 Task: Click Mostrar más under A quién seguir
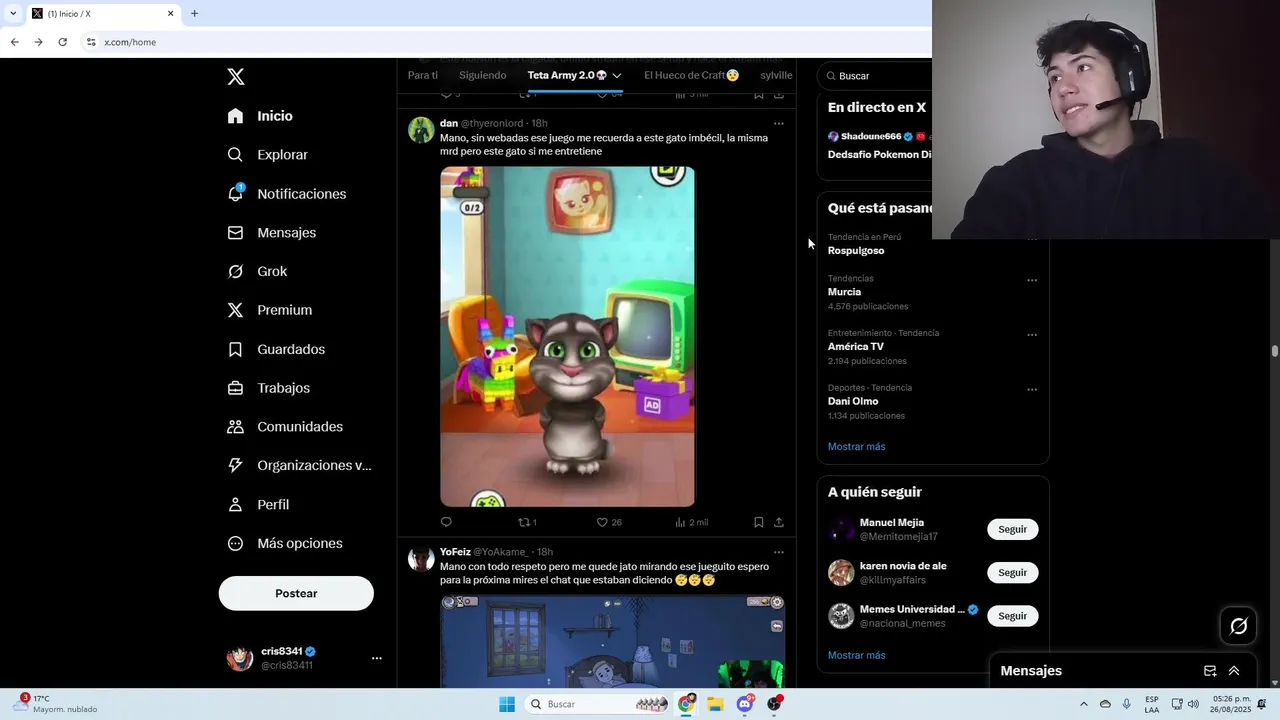[856, 655]
